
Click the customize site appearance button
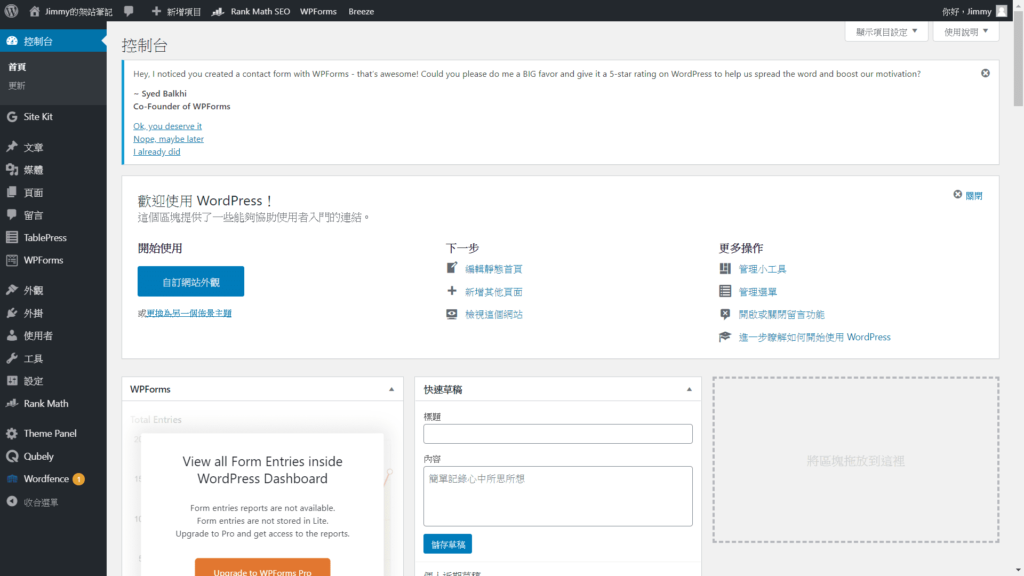coord(191,281)
